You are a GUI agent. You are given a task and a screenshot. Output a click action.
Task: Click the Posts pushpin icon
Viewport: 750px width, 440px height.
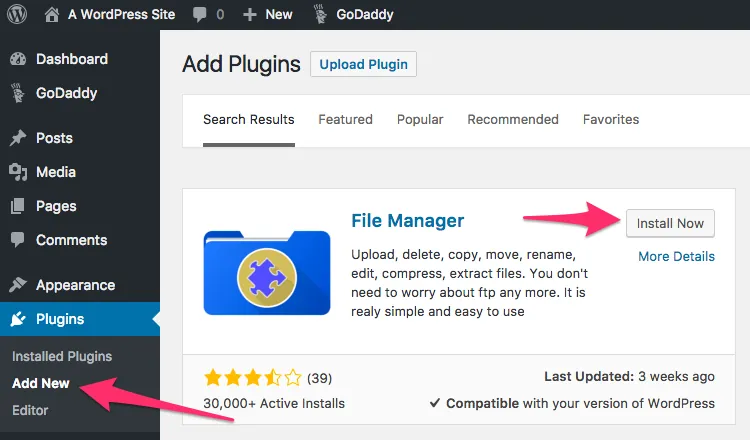point(18,138)
